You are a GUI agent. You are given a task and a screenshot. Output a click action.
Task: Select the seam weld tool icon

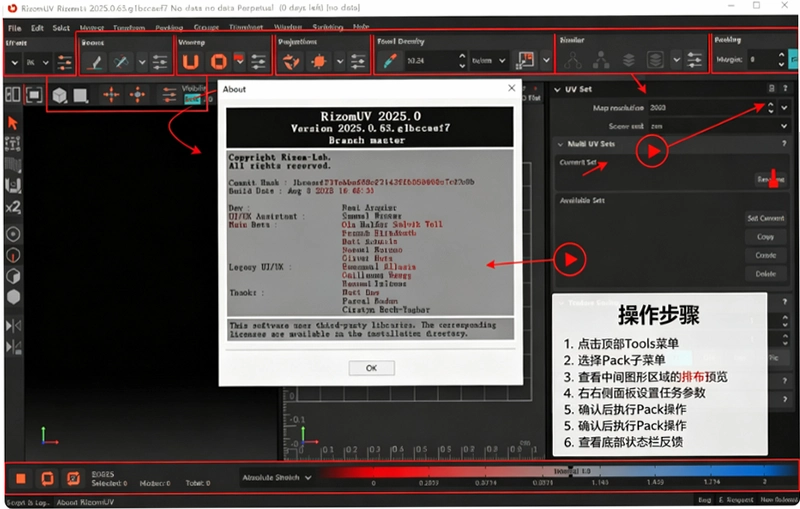click(x=121, y=62)
